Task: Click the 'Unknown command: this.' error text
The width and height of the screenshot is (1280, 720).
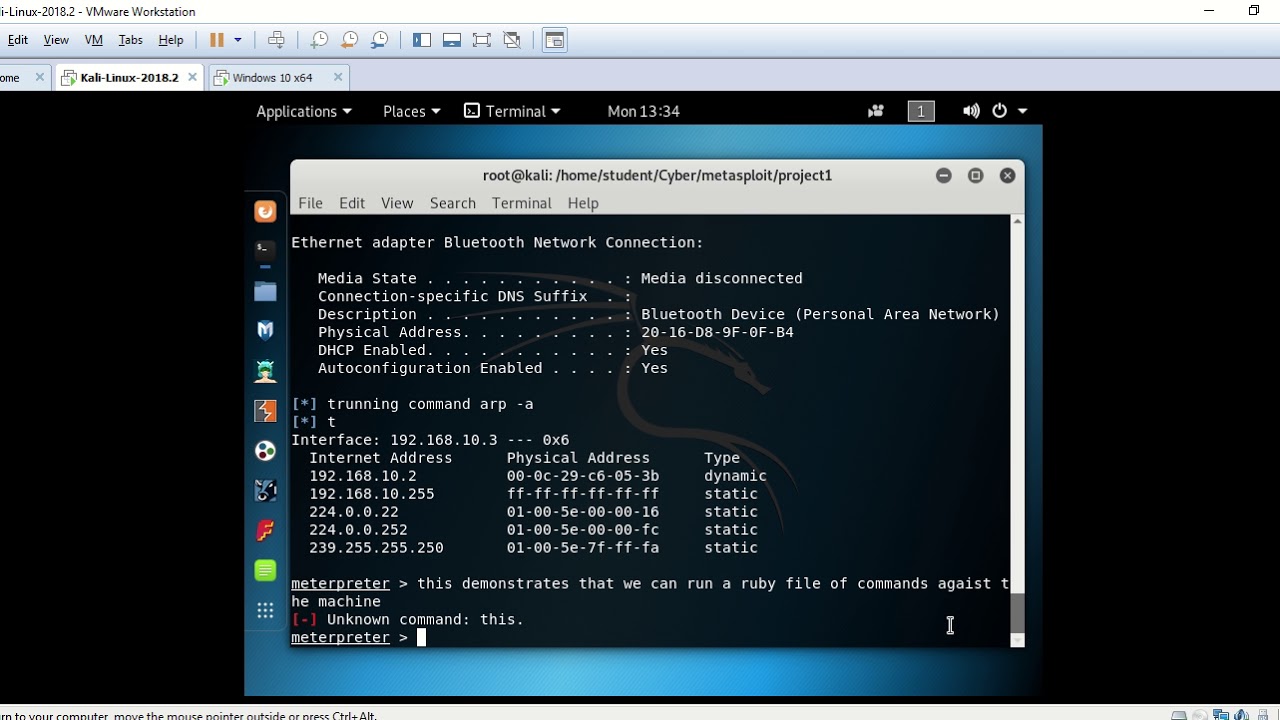Action: tap(425, 620)
